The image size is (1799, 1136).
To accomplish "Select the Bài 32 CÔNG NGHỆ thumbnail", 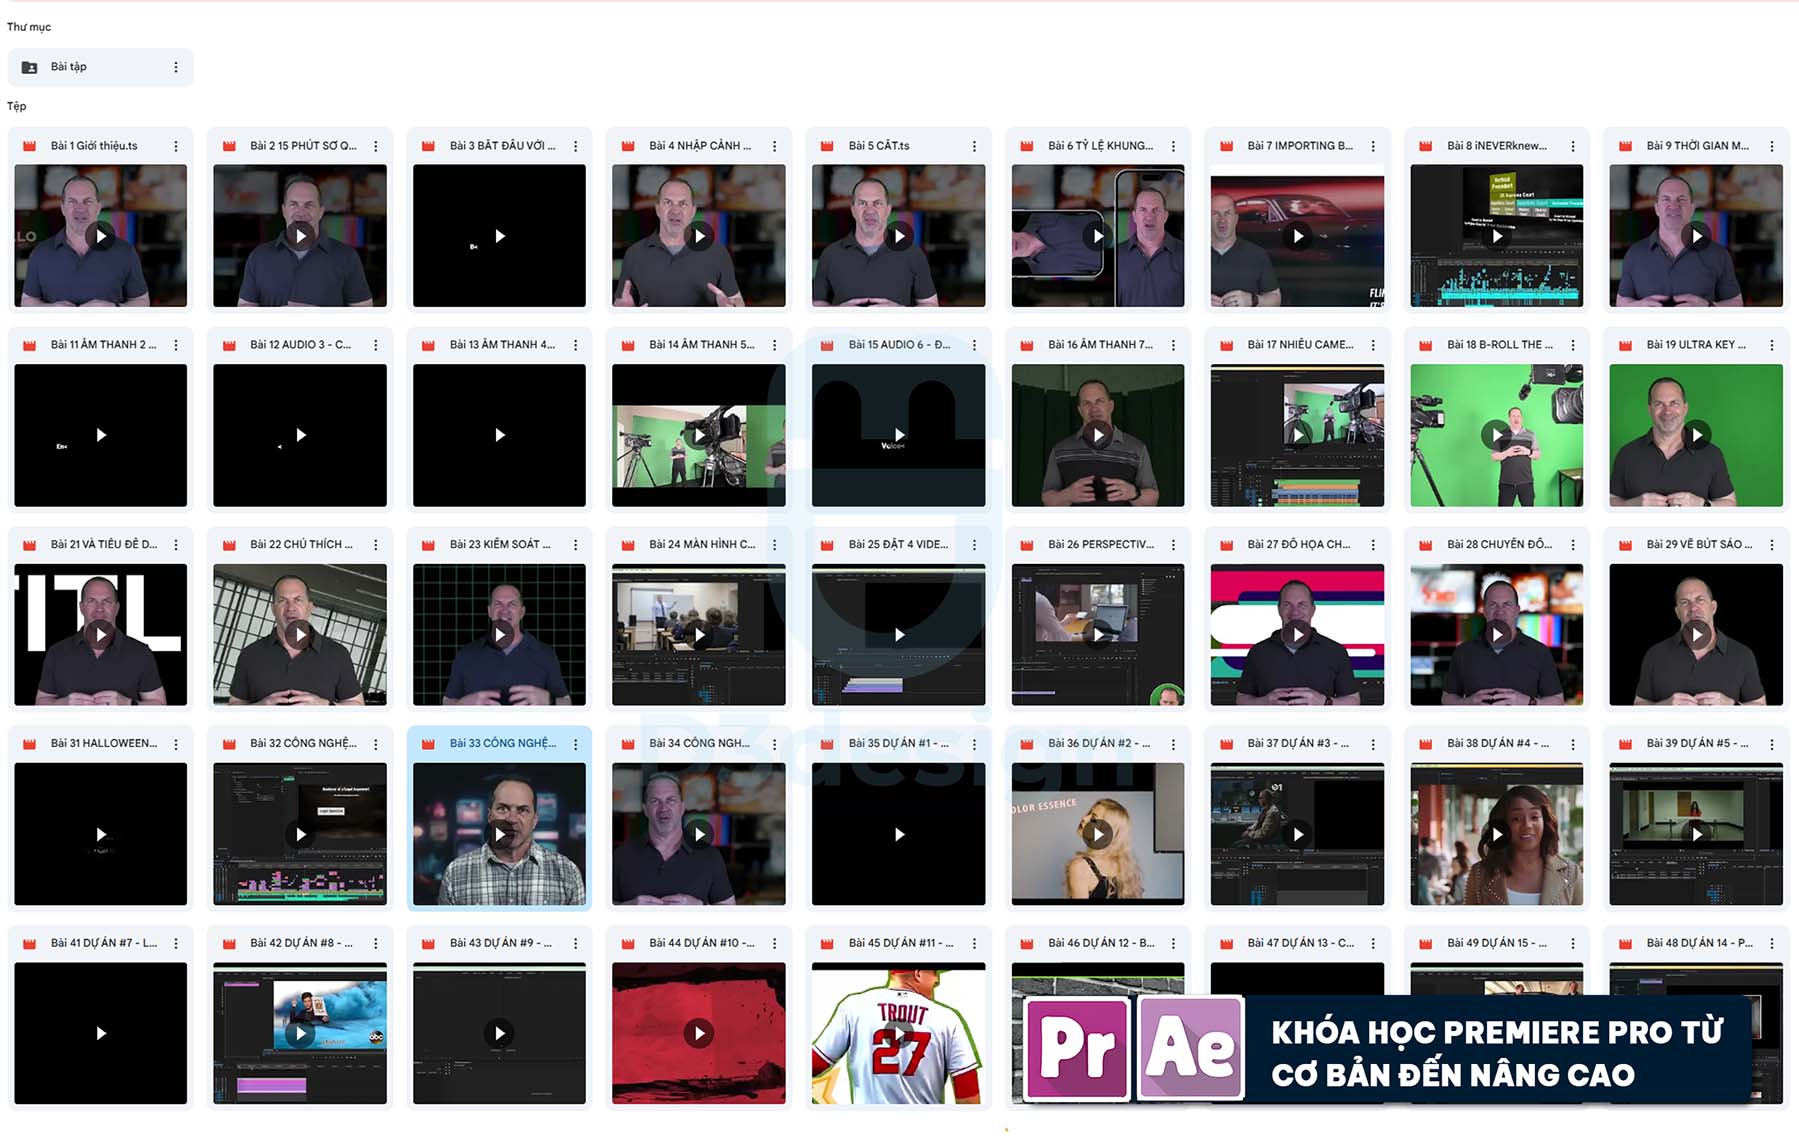I will pos(300,834).
